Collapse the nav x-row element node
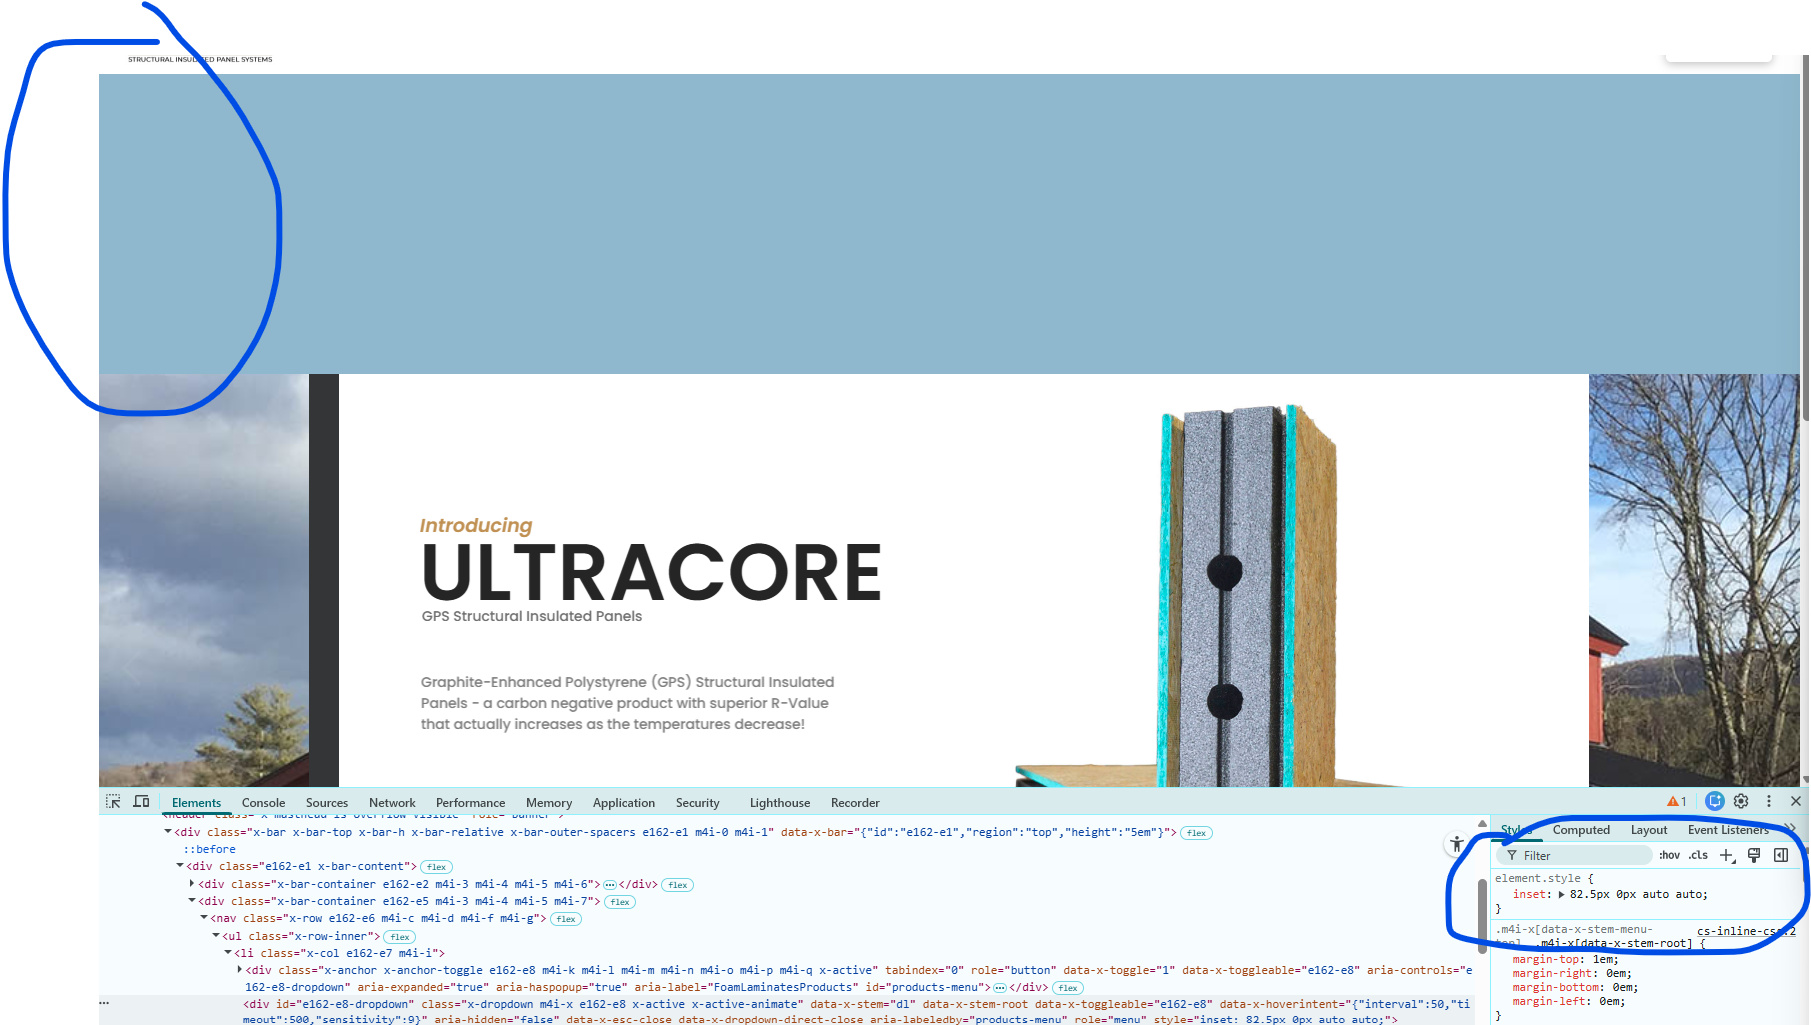 tap(204, 918)
